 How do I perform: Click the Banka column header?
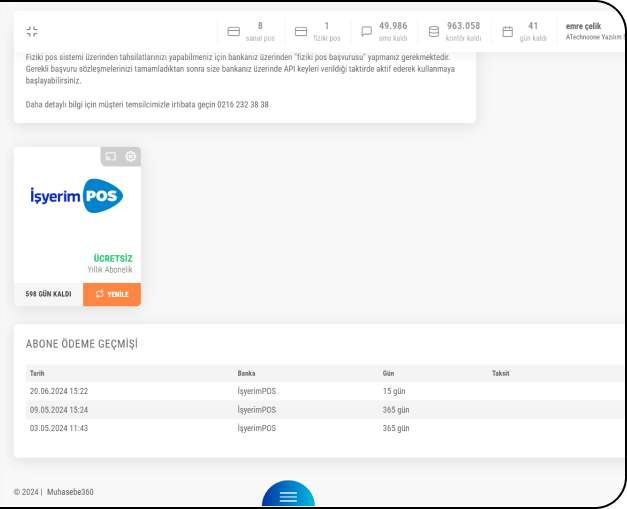pyautogui.click(x=246, y=373)
